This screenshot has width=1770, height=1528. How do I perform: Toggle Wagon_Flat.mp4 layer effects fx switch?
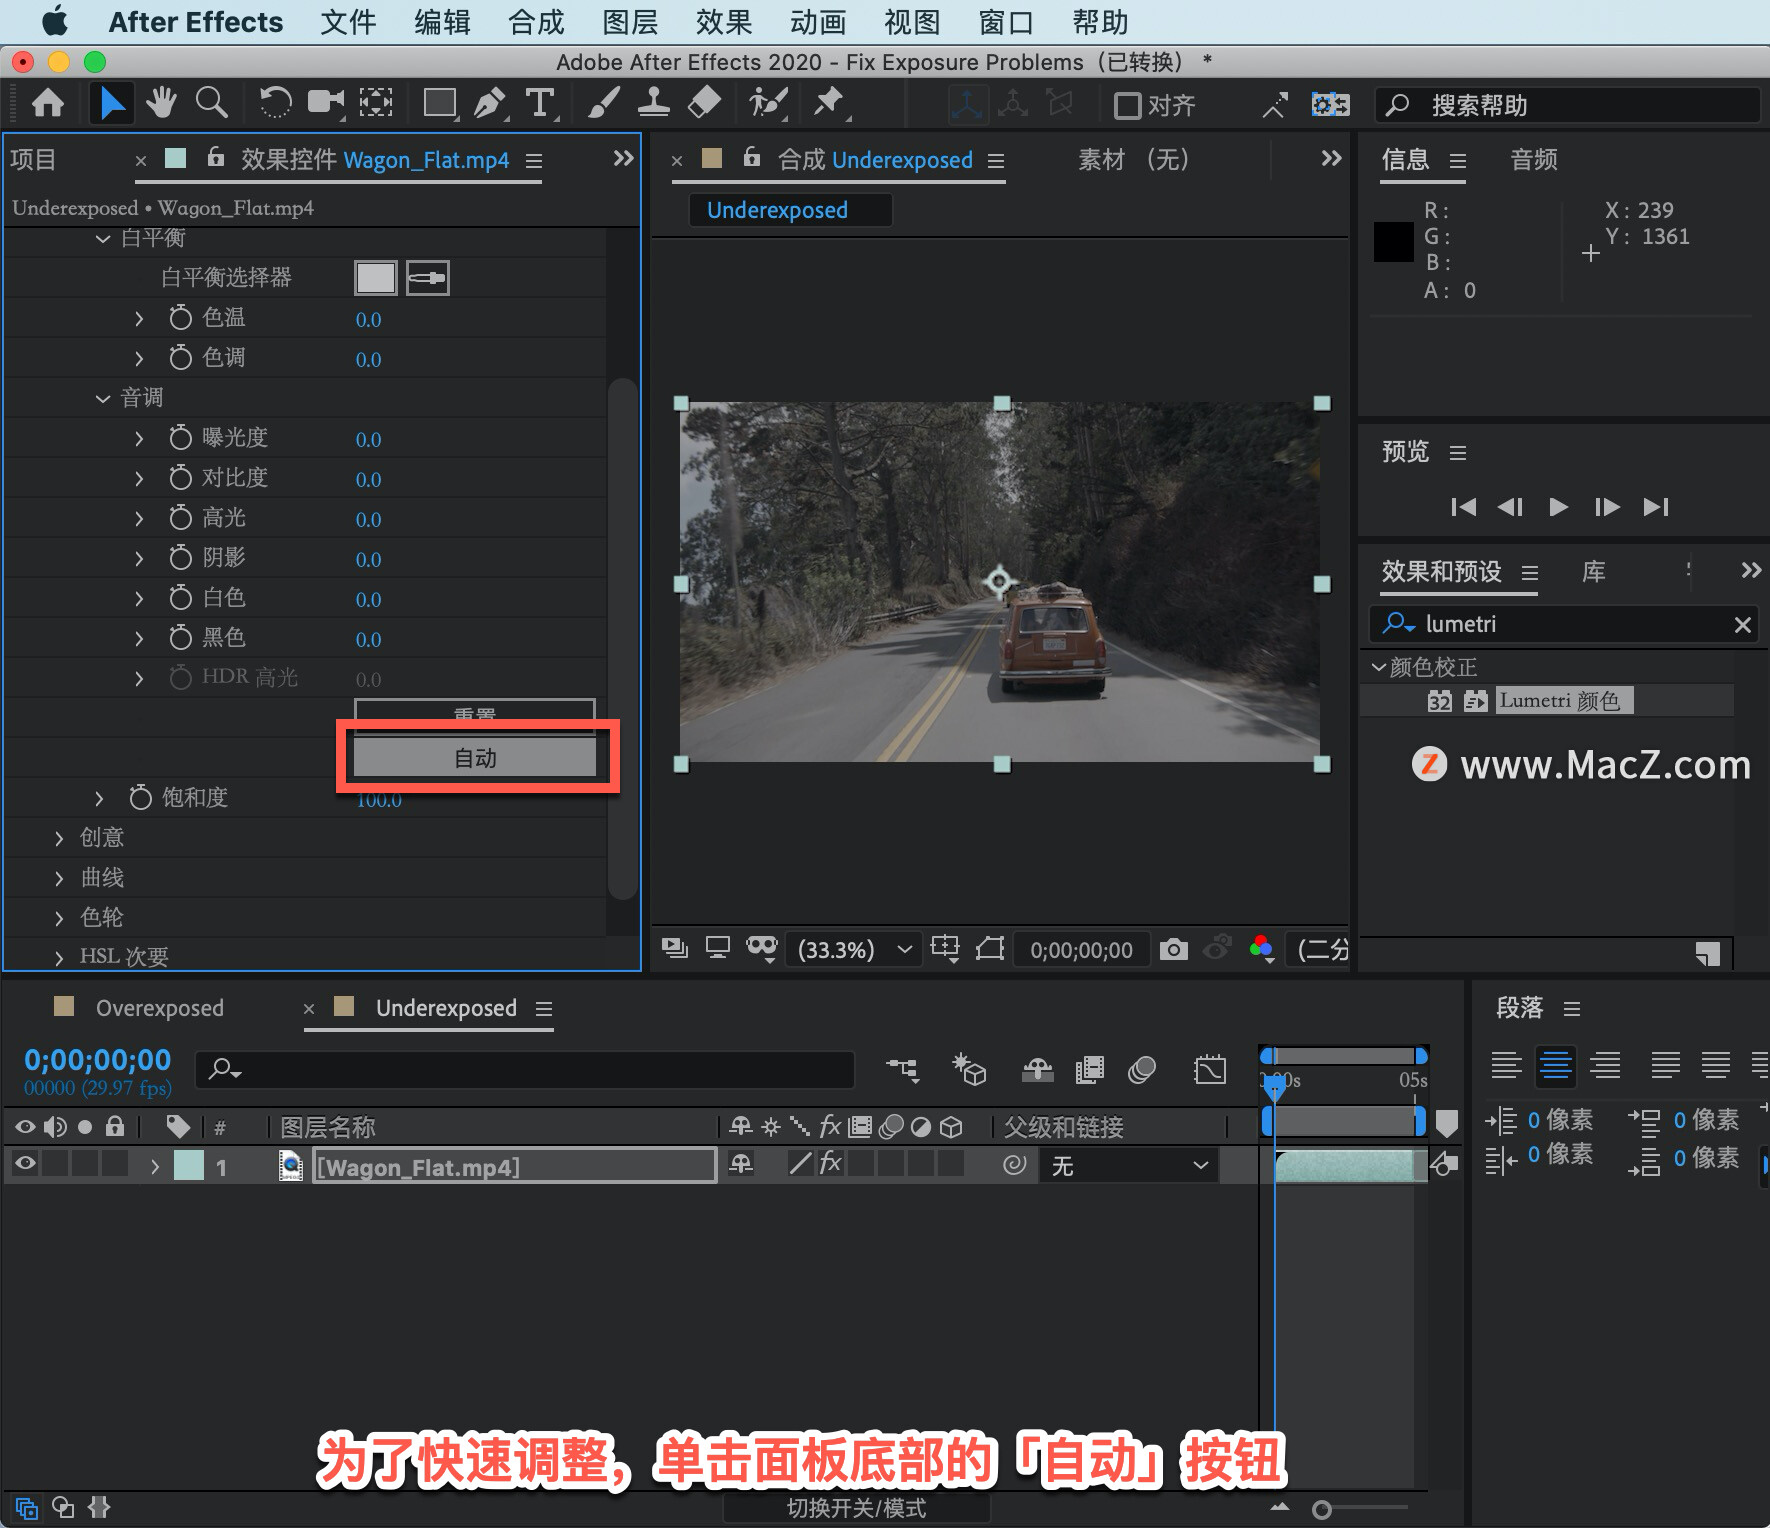(x=830, y=1163)
